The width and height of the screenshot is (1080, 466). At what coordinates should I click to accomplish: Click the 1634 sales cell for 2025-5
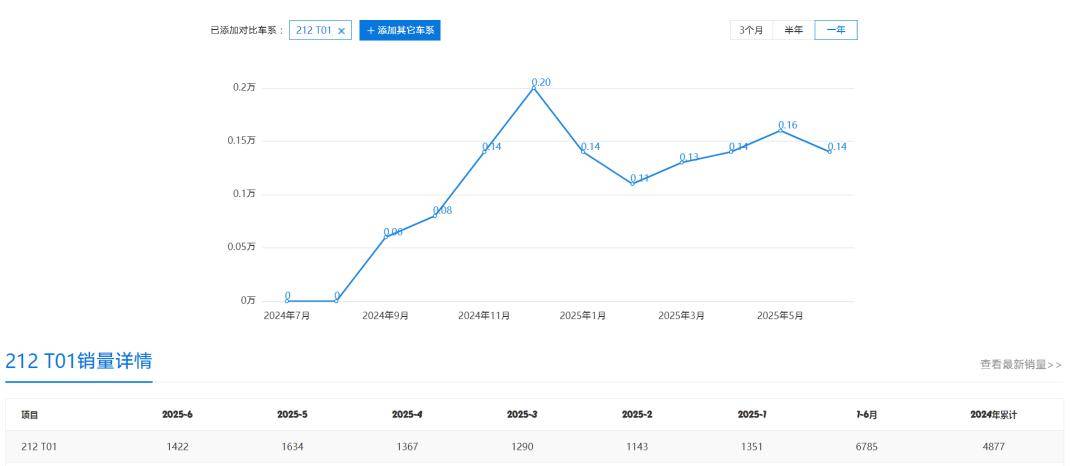click(x=291, y=448)
